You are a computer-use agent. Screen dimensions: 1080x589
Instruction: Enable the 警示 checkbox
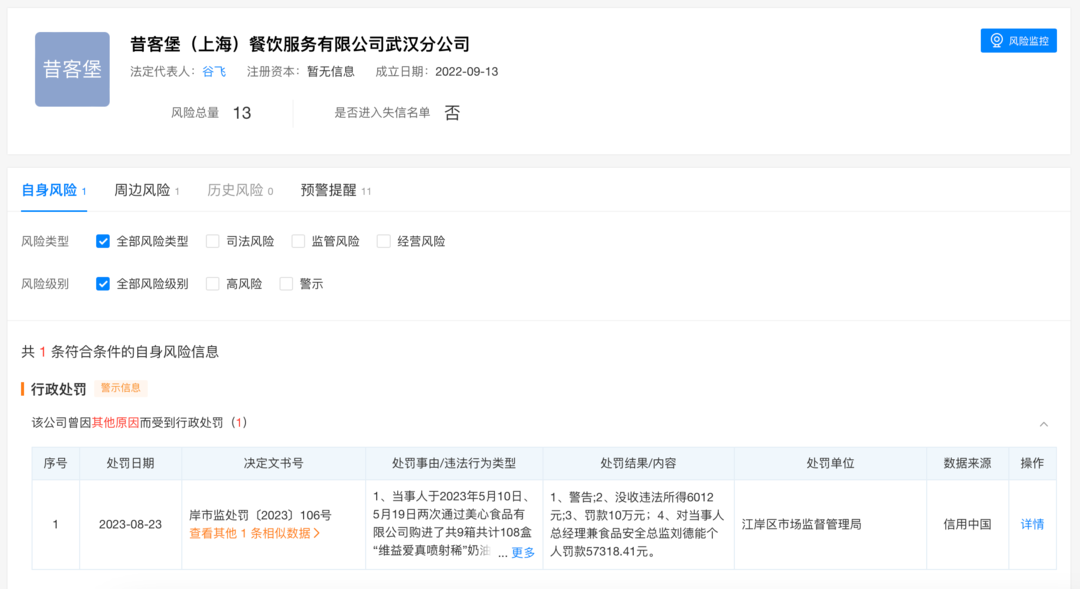286,284
